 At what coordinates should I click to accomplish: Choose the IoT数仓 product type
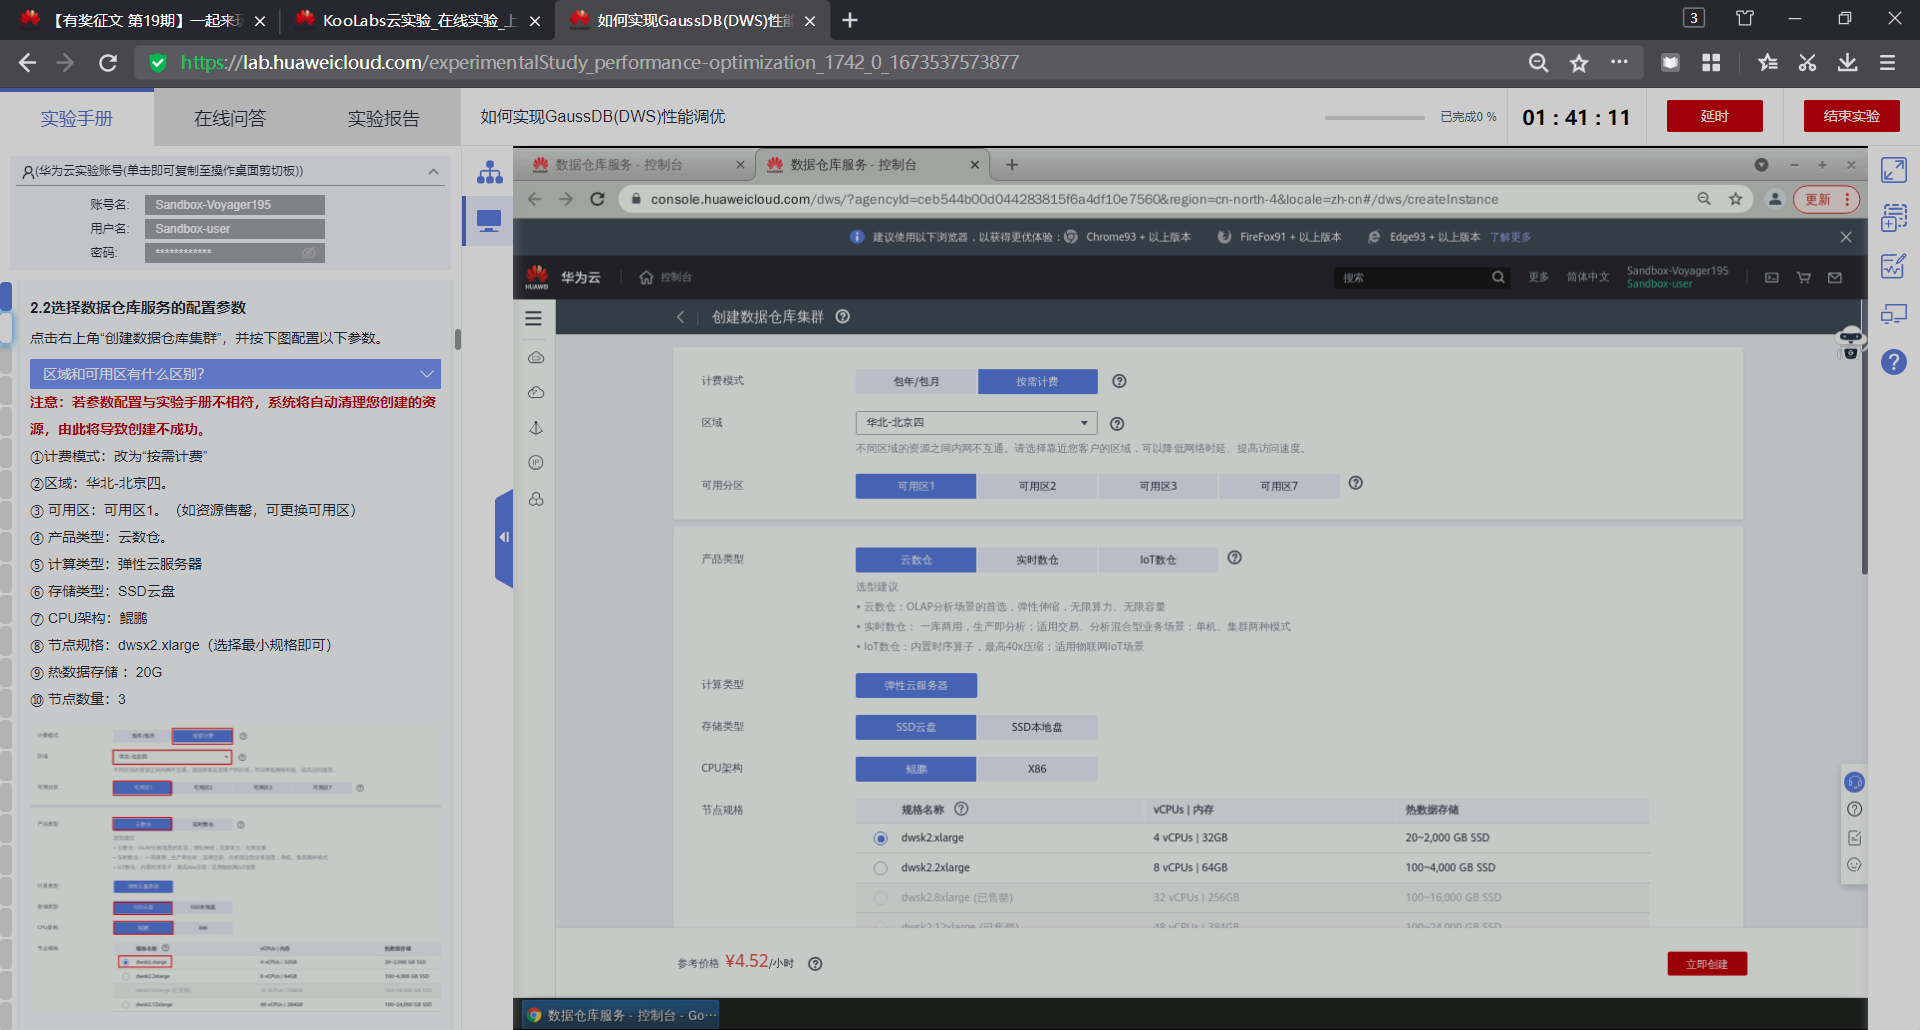click(x=1158, y=560)
